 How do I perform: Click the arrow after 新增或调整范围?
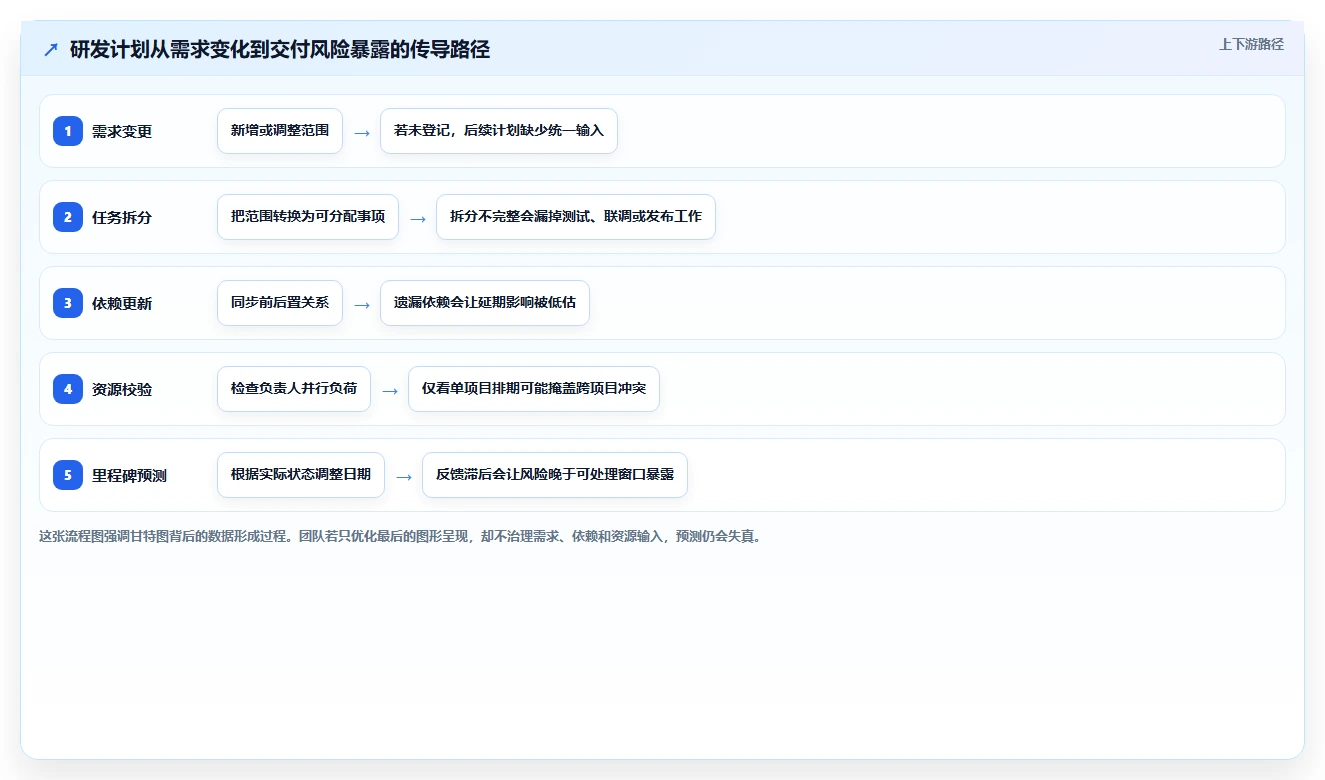pos(362,132)
